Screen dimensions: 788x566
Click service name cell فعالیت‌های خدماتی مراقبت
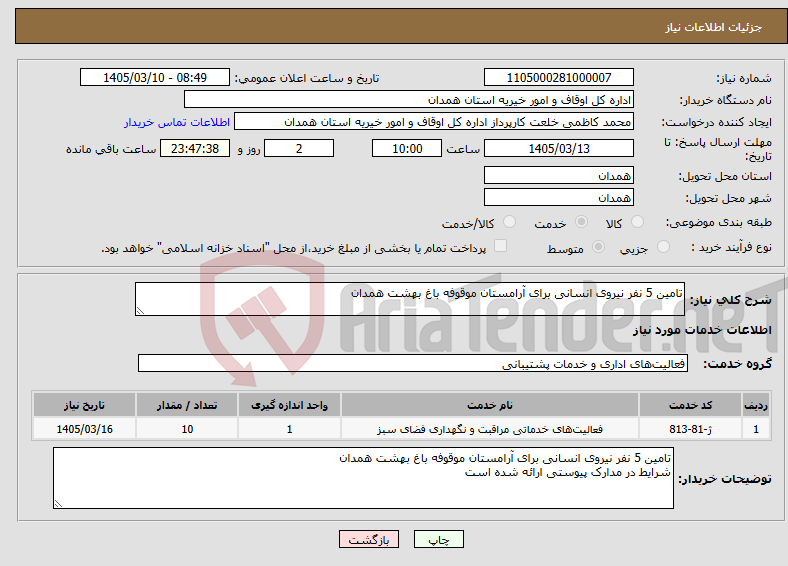(x=489, y=429)
